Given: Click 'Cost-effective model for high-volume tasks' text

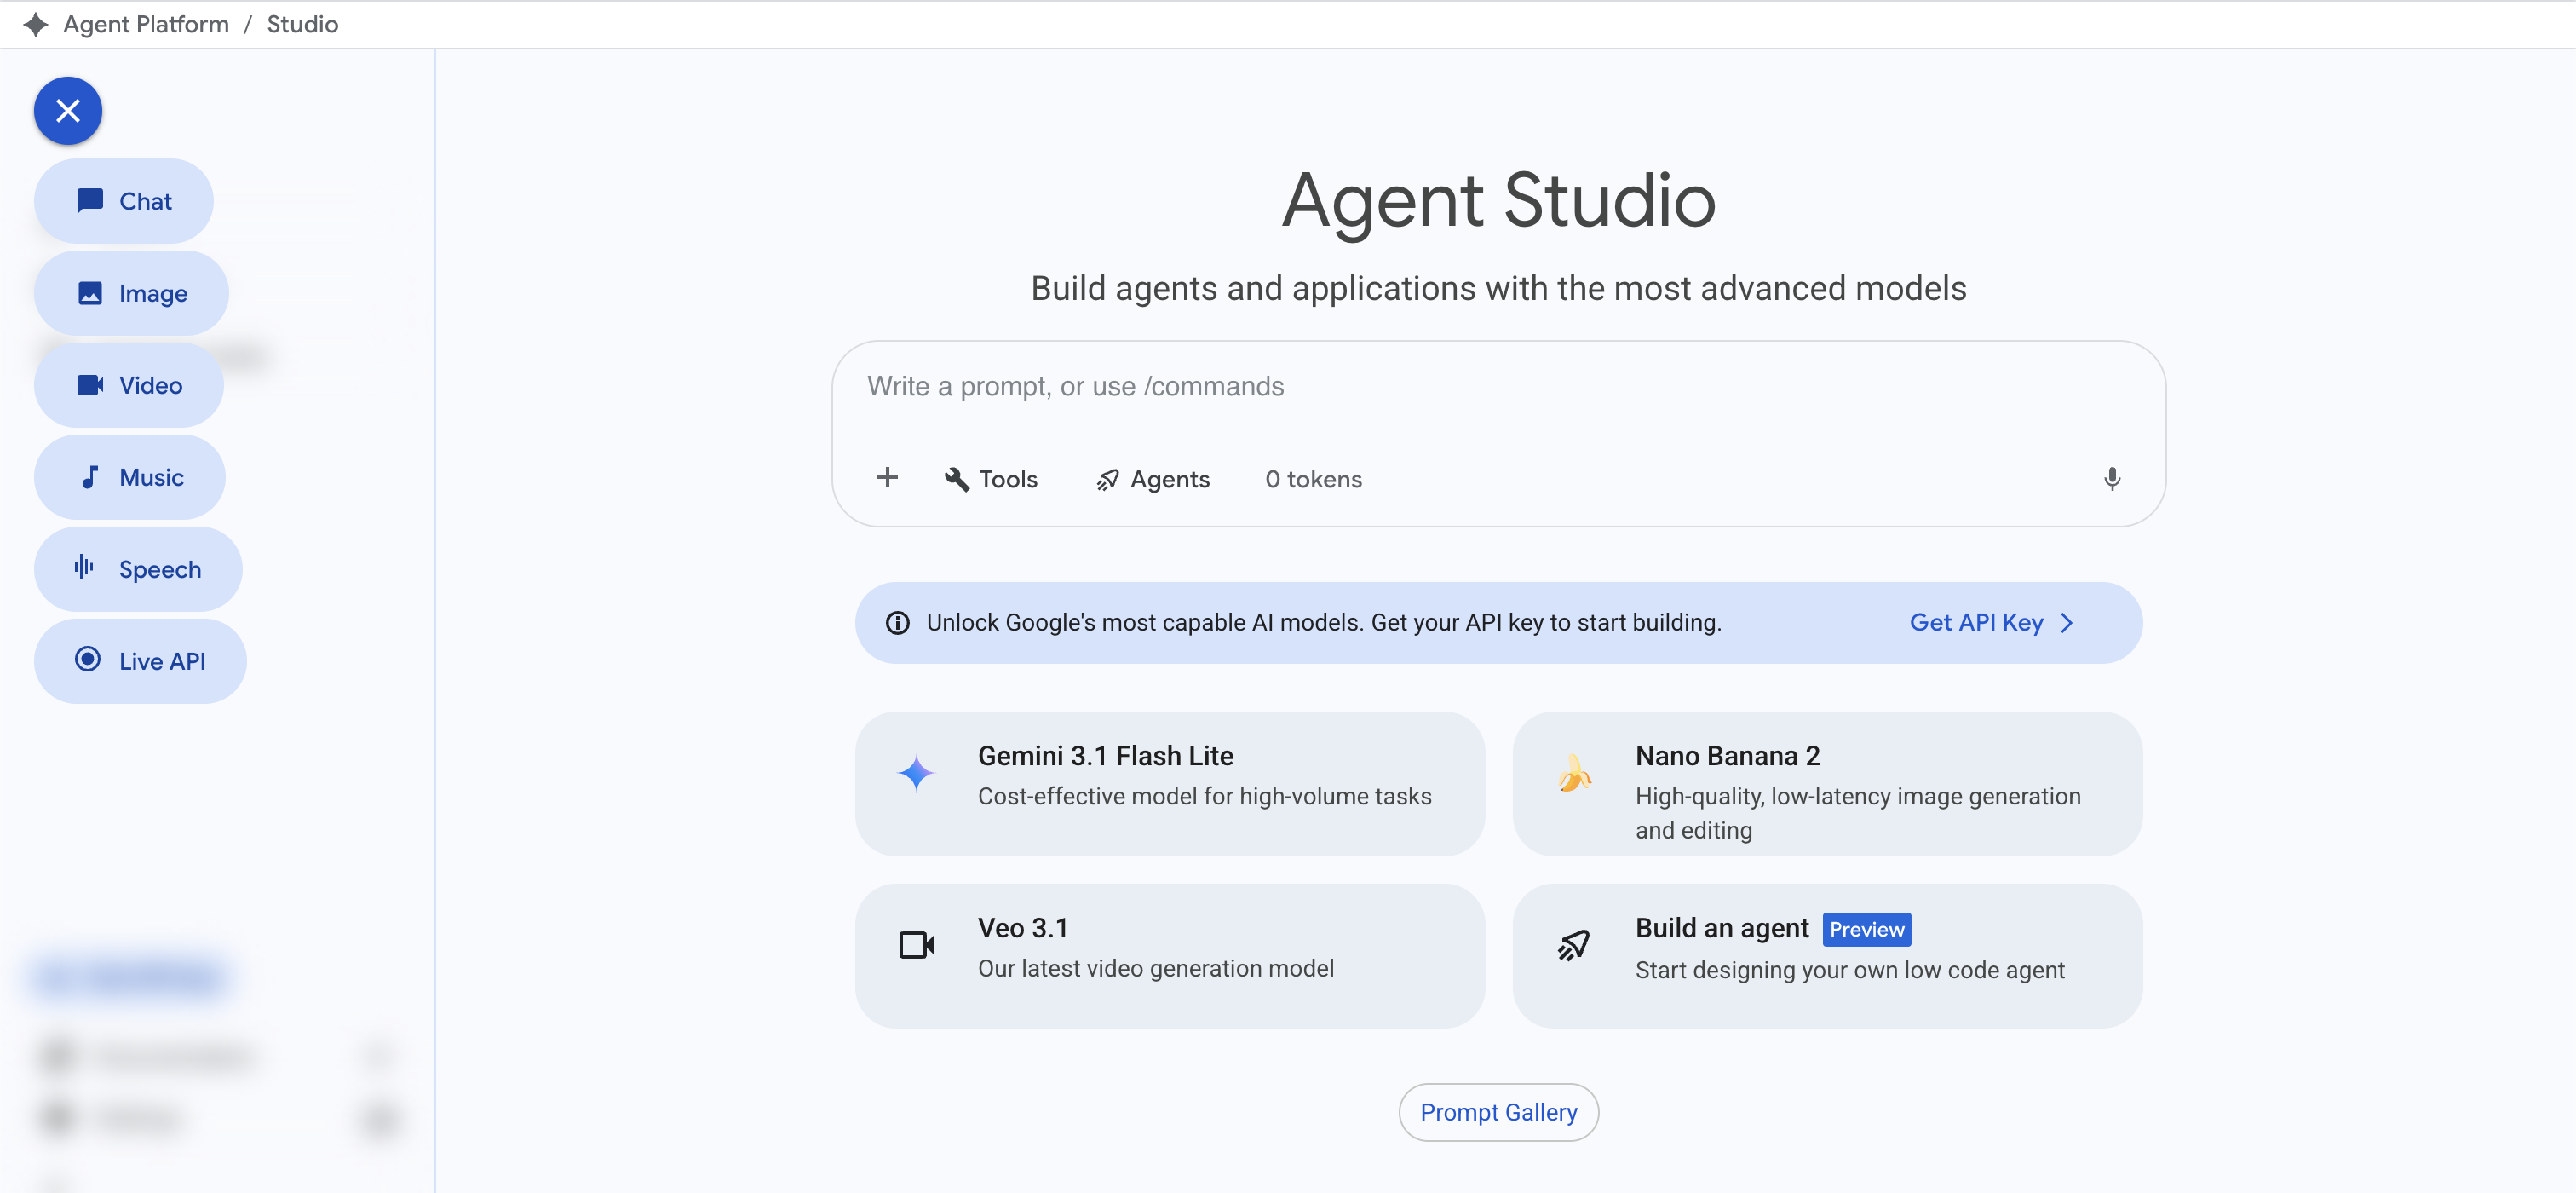Looking at the screenshot, I should [x=1204, y=796].
